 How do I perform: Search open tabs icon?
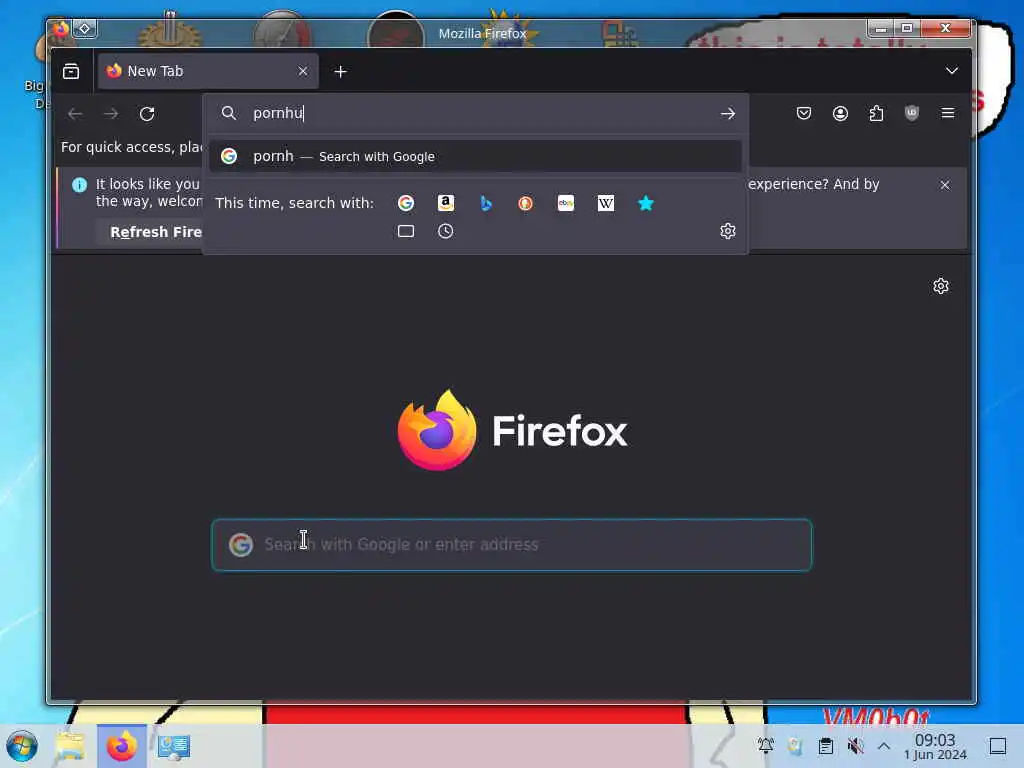[x=406, y=231]
